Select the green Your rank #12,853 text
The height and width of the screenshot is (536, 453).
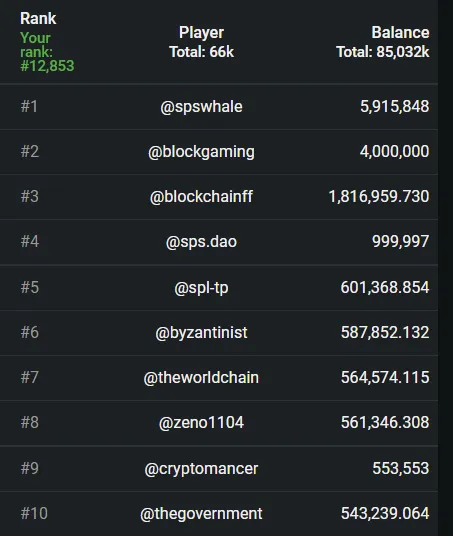(x=47, y=52)
